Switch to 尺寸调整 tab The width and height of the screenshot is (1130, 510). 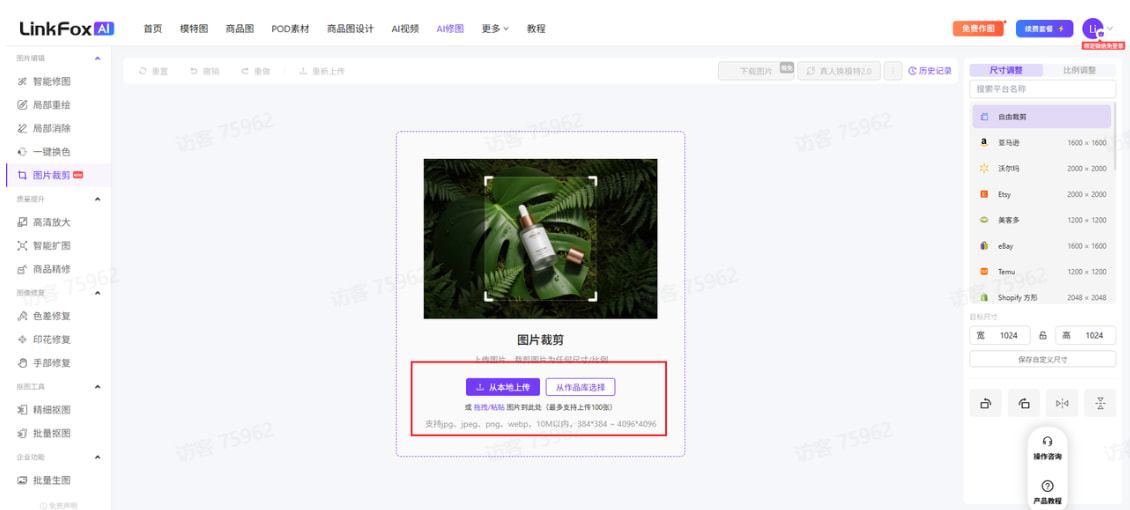1005,71
